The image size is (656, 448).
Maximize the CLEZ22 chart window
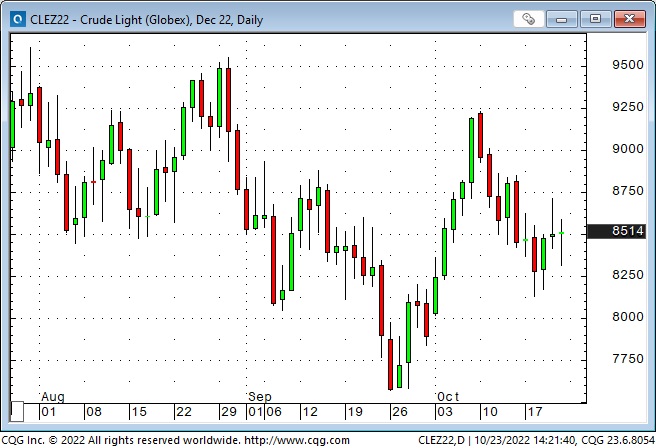(x=595, y=19)
